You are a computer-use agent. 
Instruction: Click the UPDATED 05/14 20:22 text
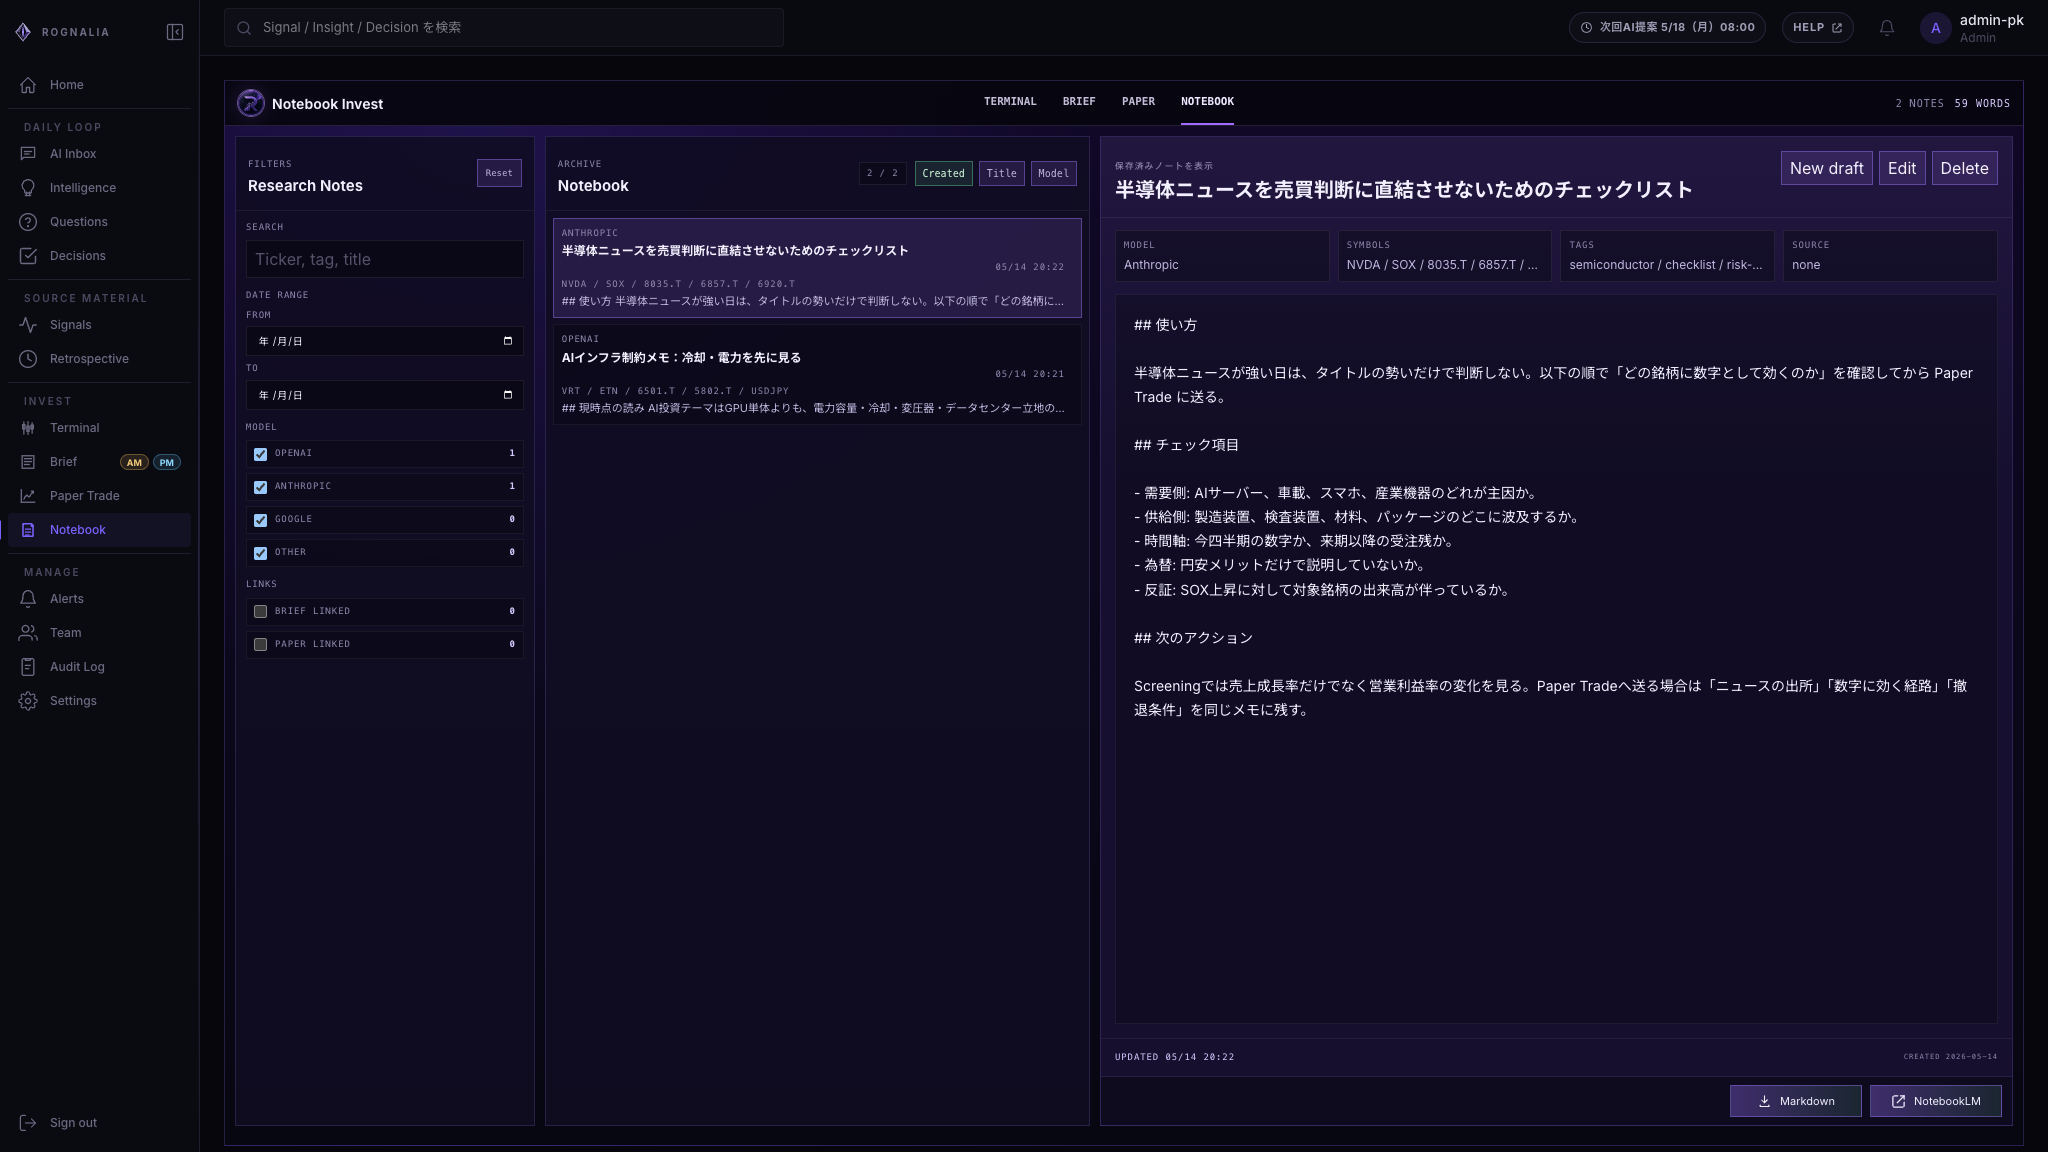coord(1174,1057)
